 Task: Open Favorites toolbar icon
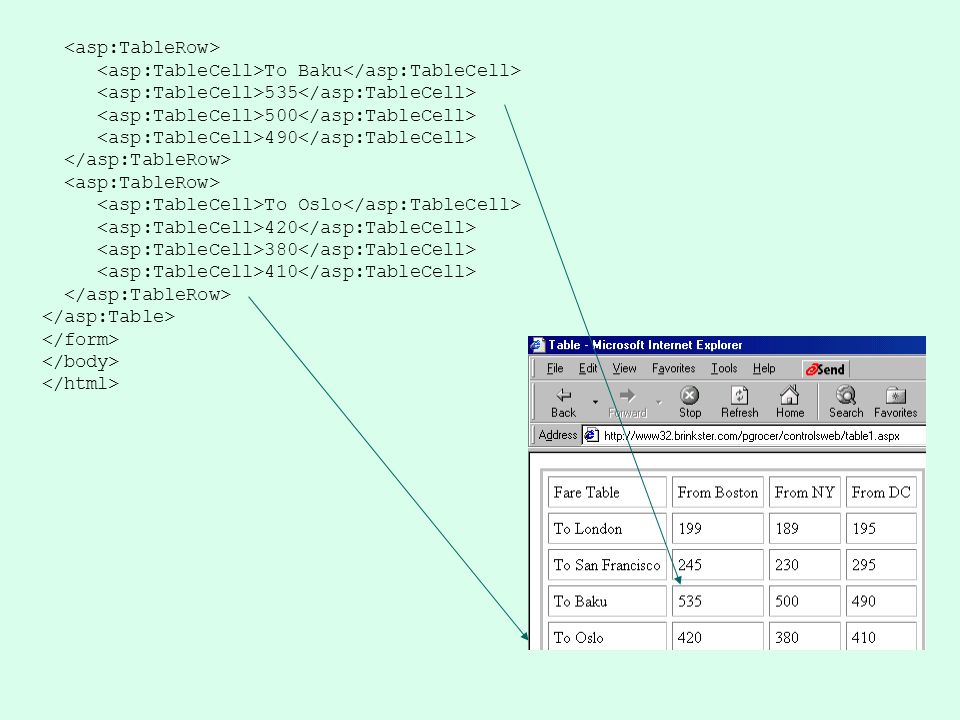(895, 396)
